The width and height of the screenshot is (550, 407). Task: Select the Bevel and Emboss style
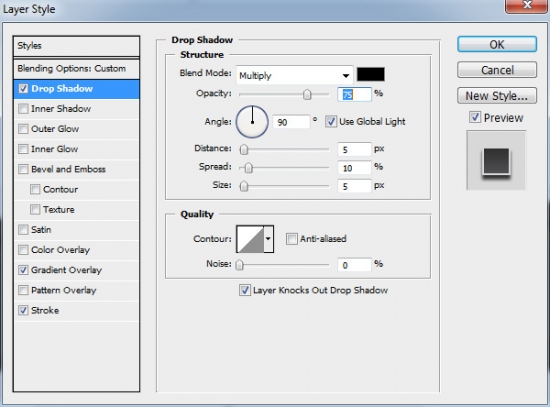68,169
